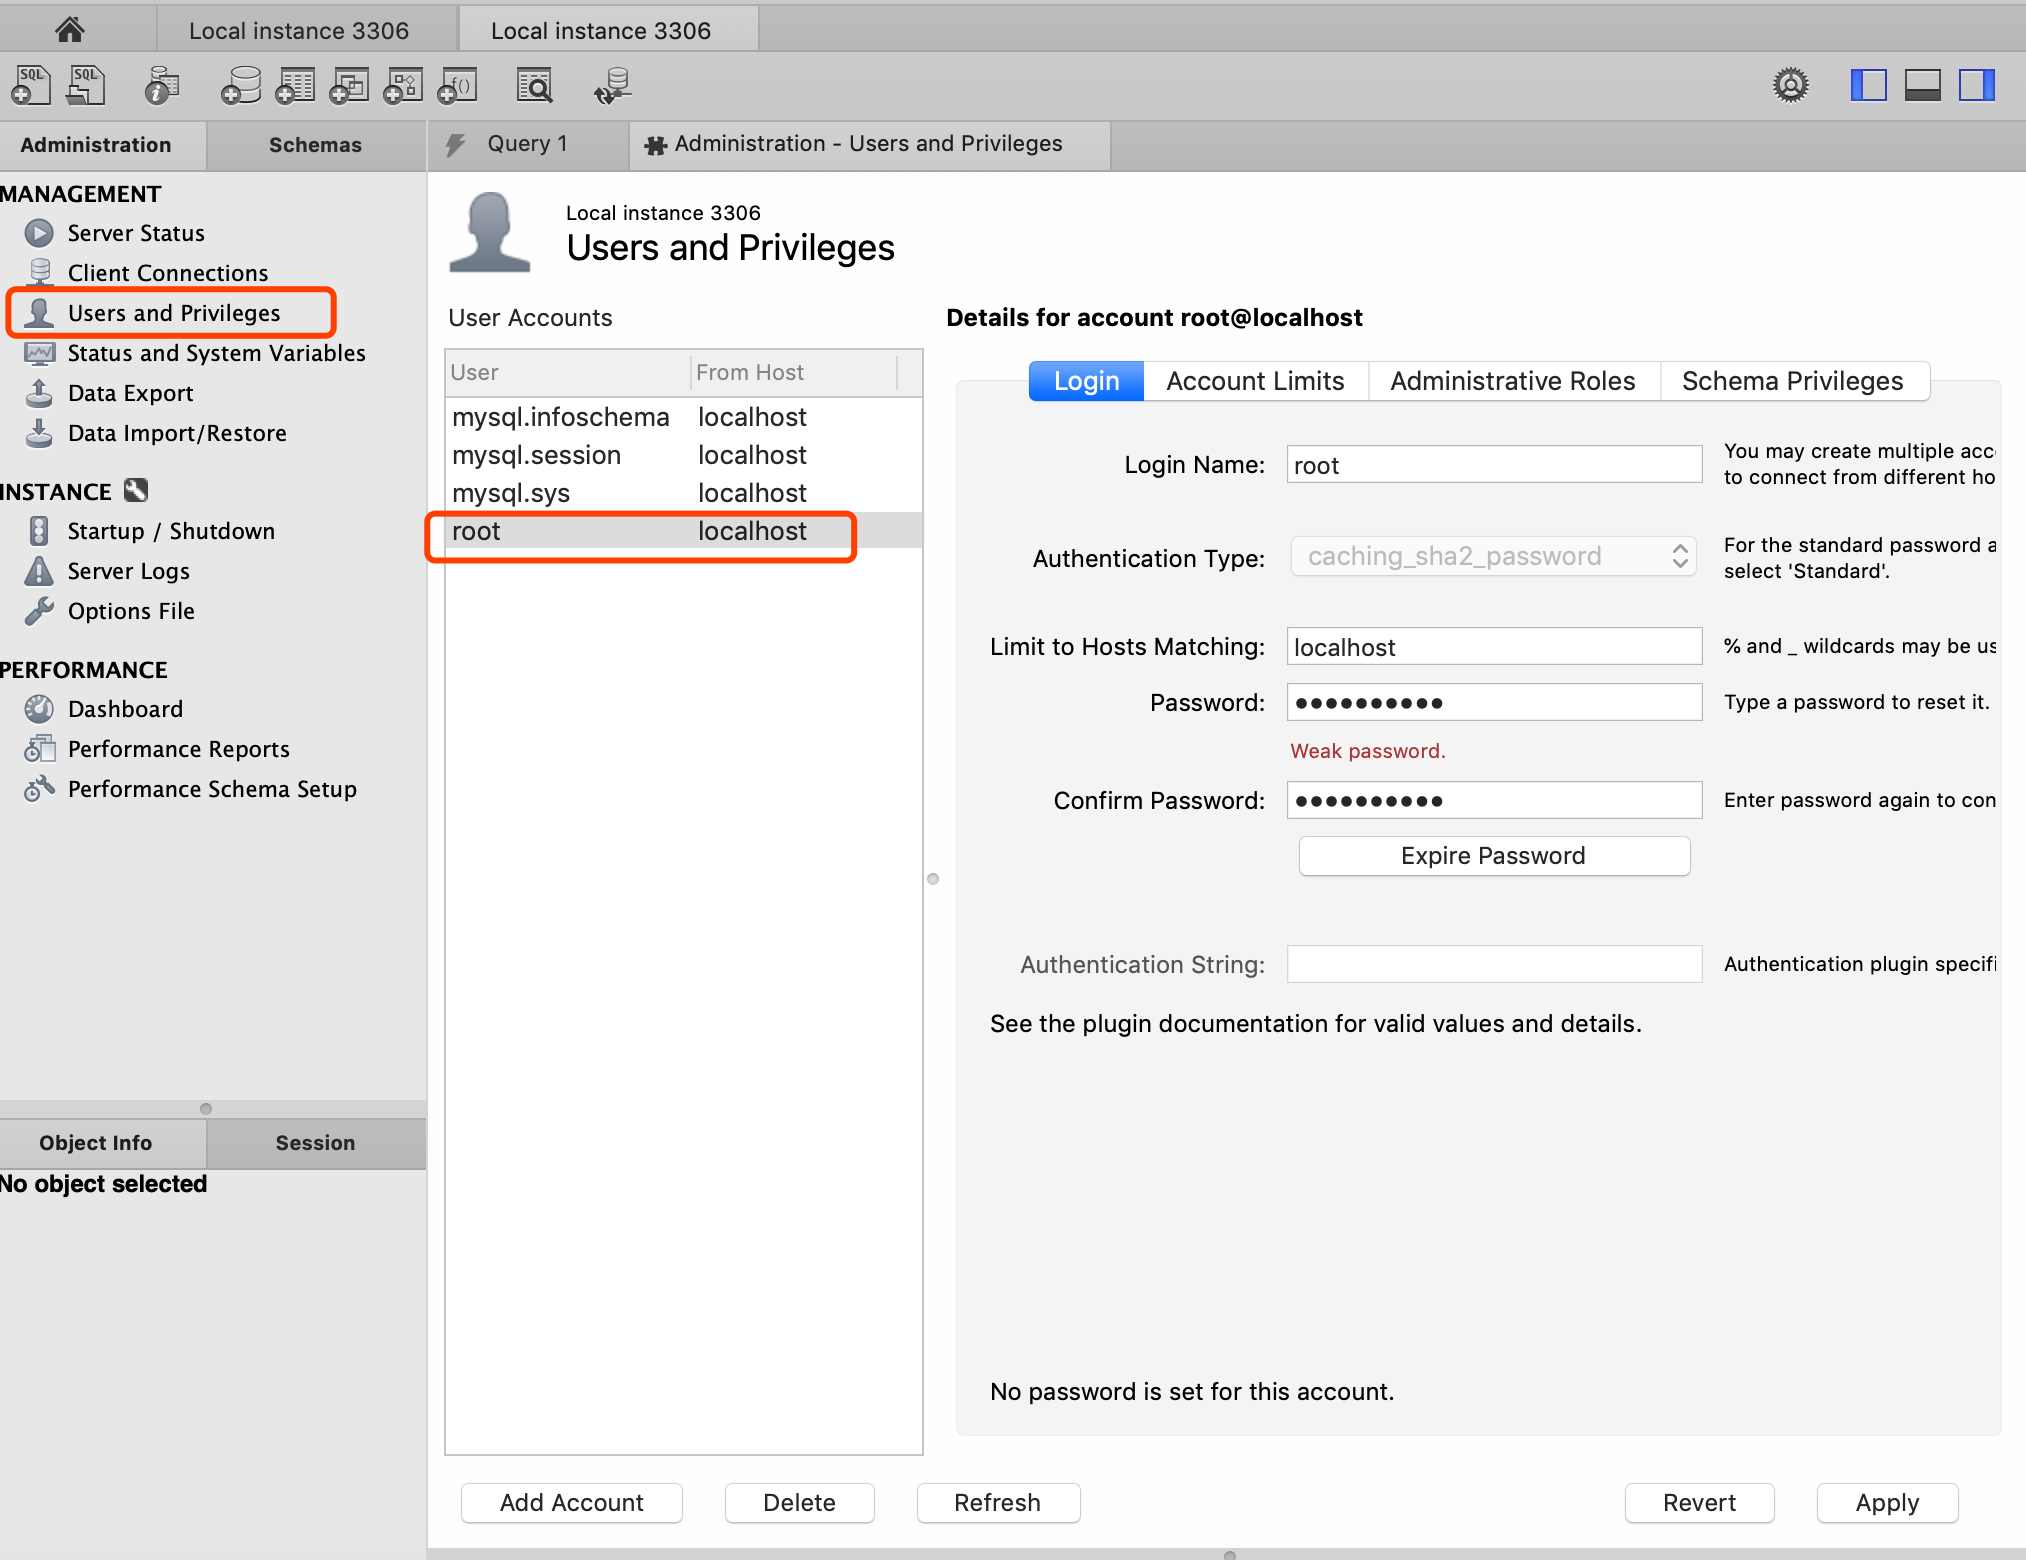2026x1560 pixels.
Task: Toggle the left sidebar panel
Action: [1868, 85]
